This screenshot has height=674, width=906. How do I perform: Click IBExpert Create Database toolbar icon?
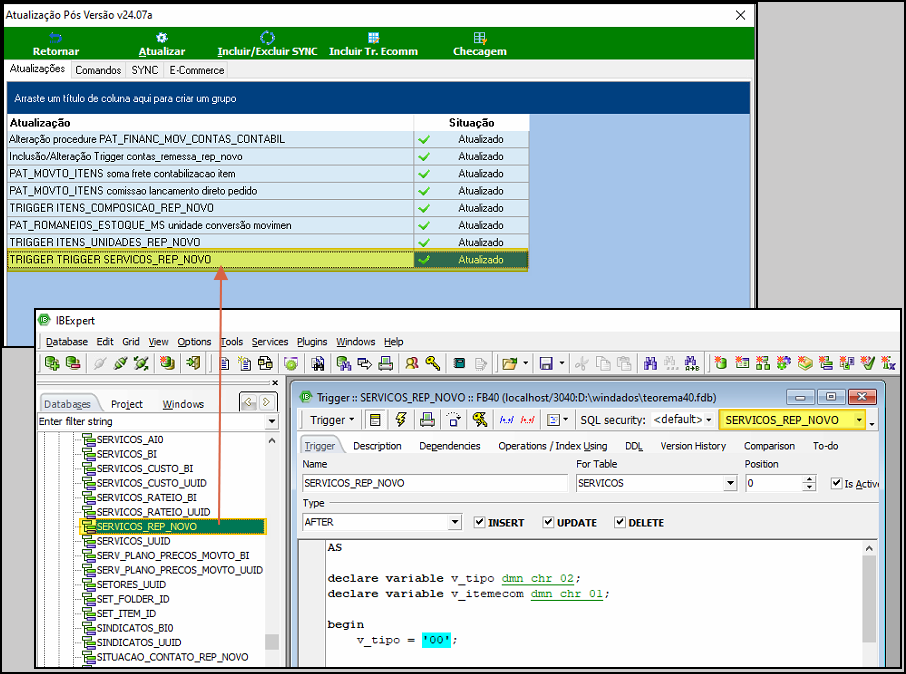(168, 363)
